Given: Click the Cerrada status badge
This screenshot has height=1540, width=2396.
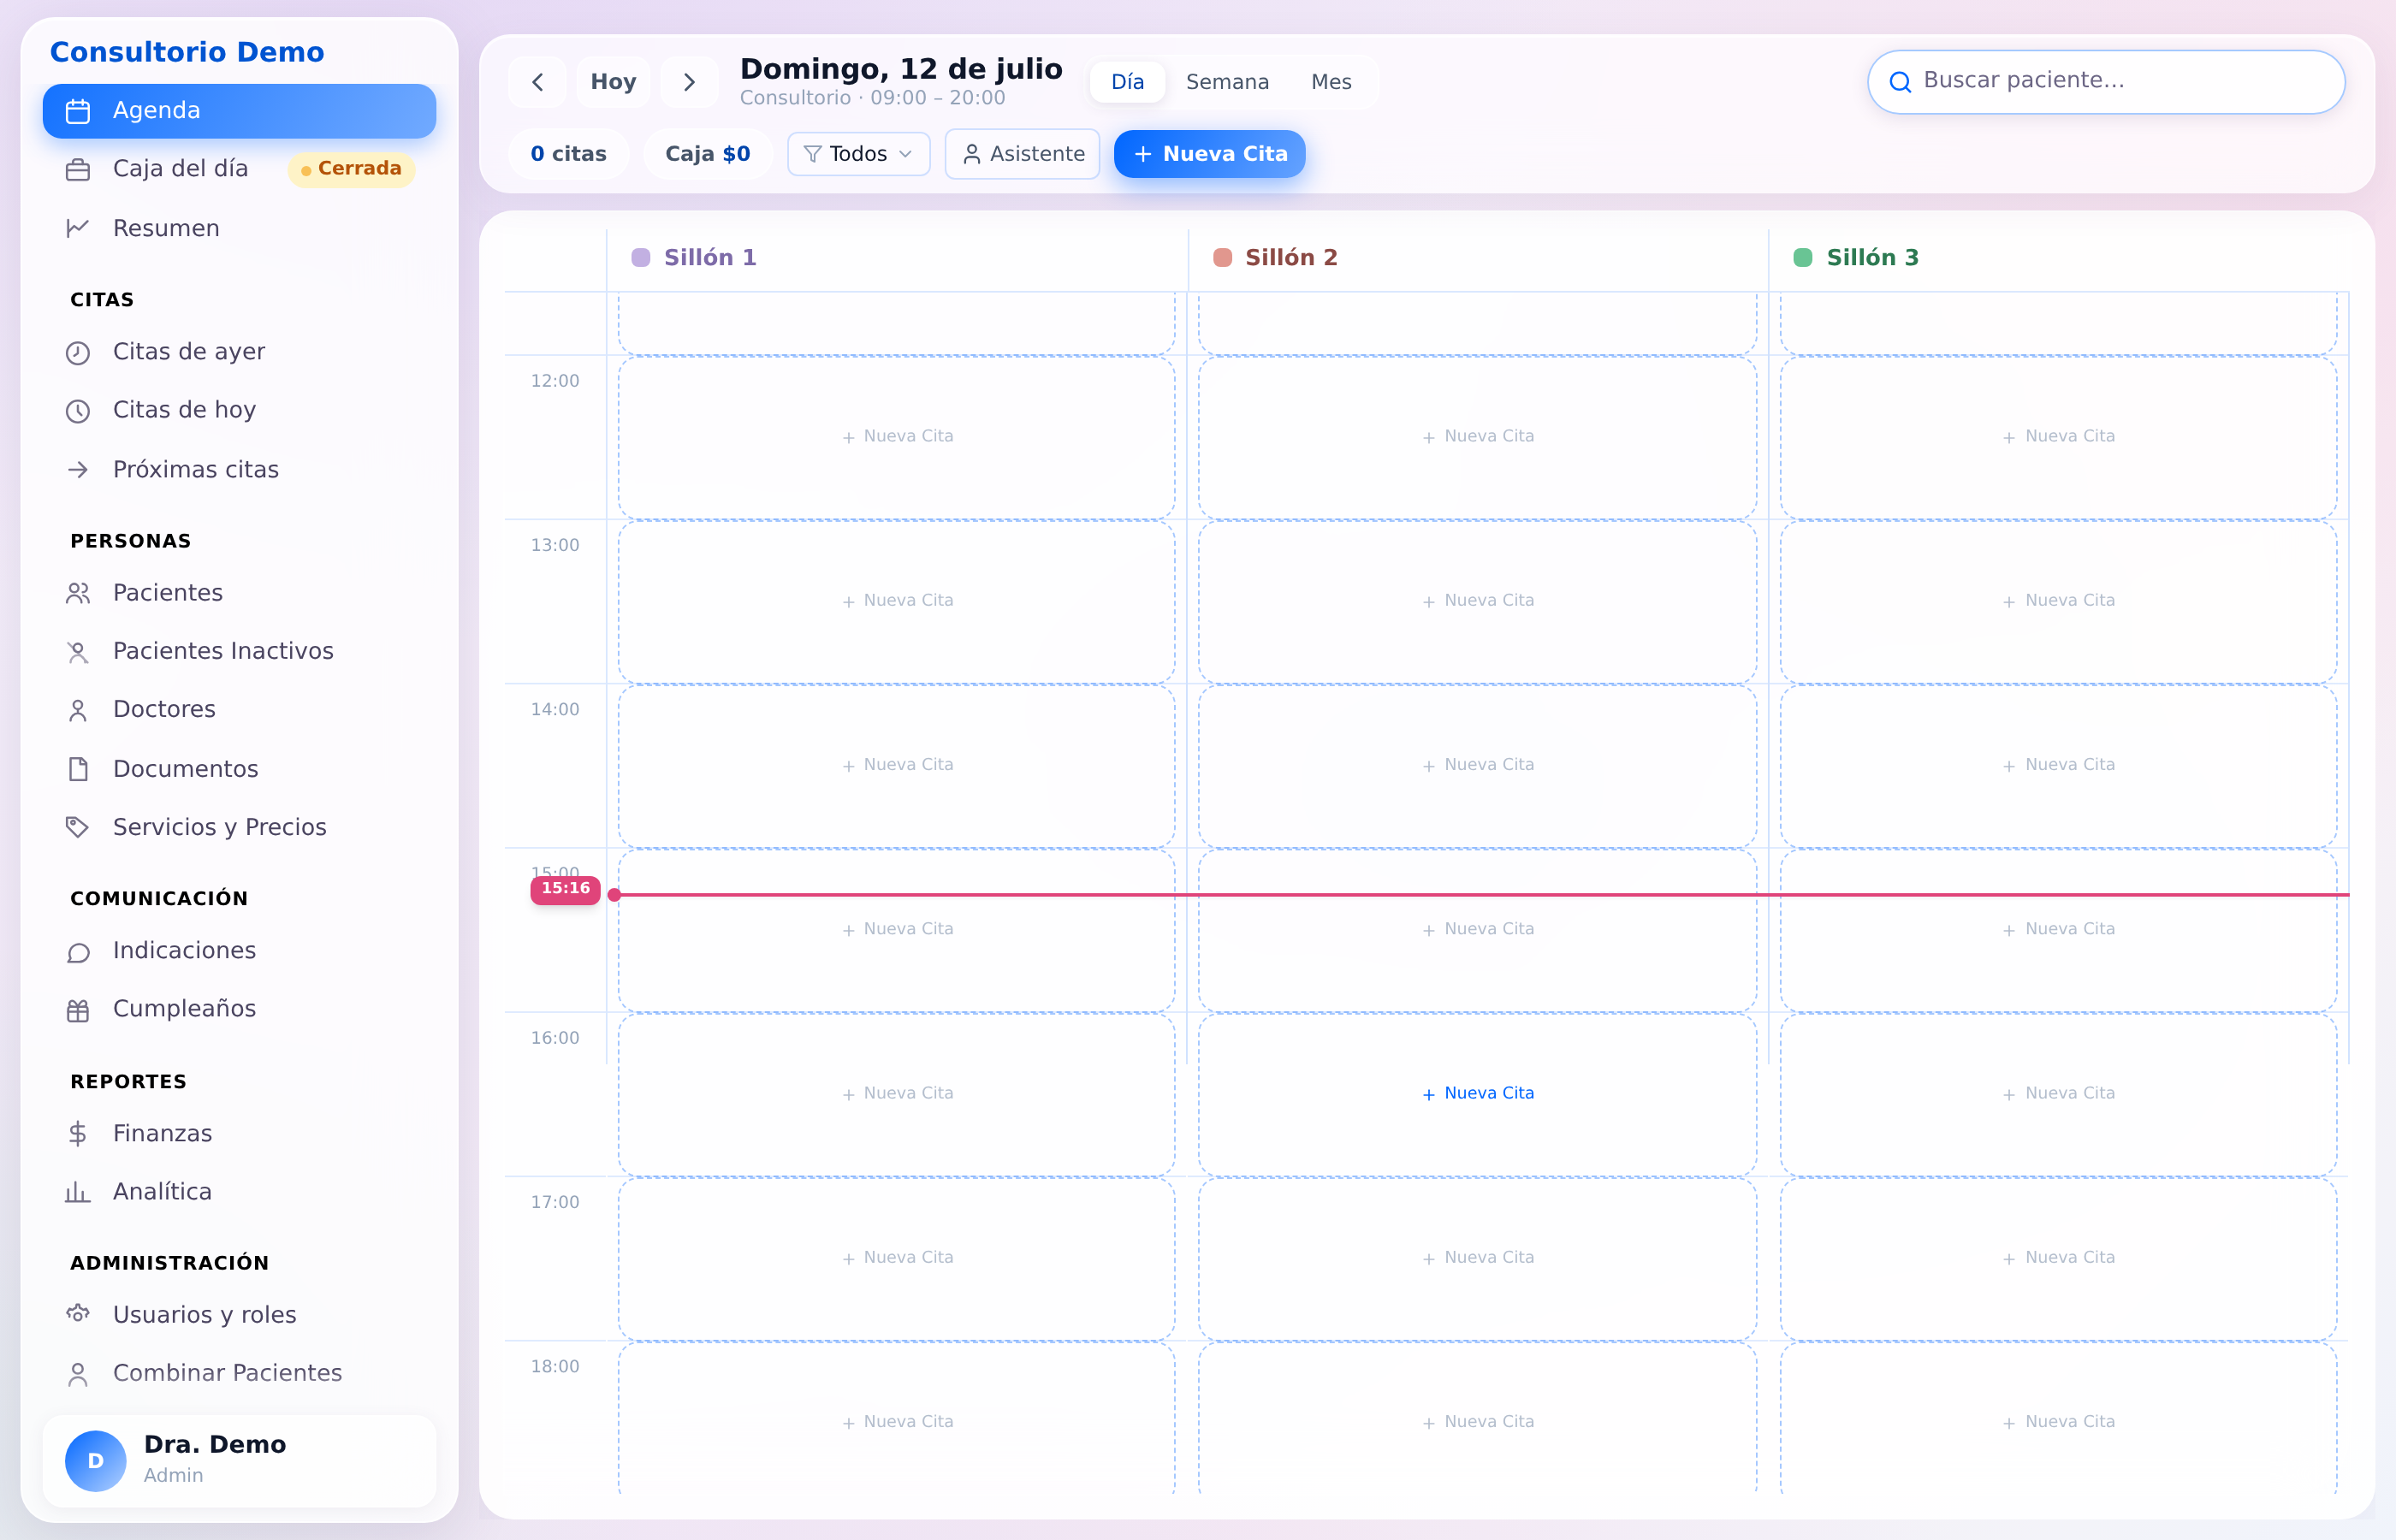Looking at the screenshot, I should click(351, 169).
